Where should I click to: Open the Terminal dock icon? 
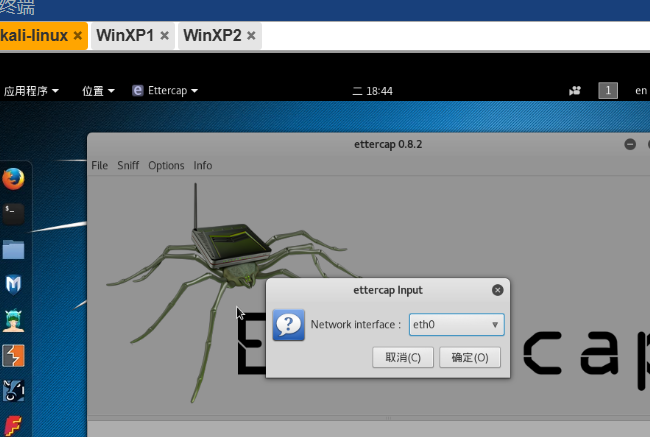point(13,214)
